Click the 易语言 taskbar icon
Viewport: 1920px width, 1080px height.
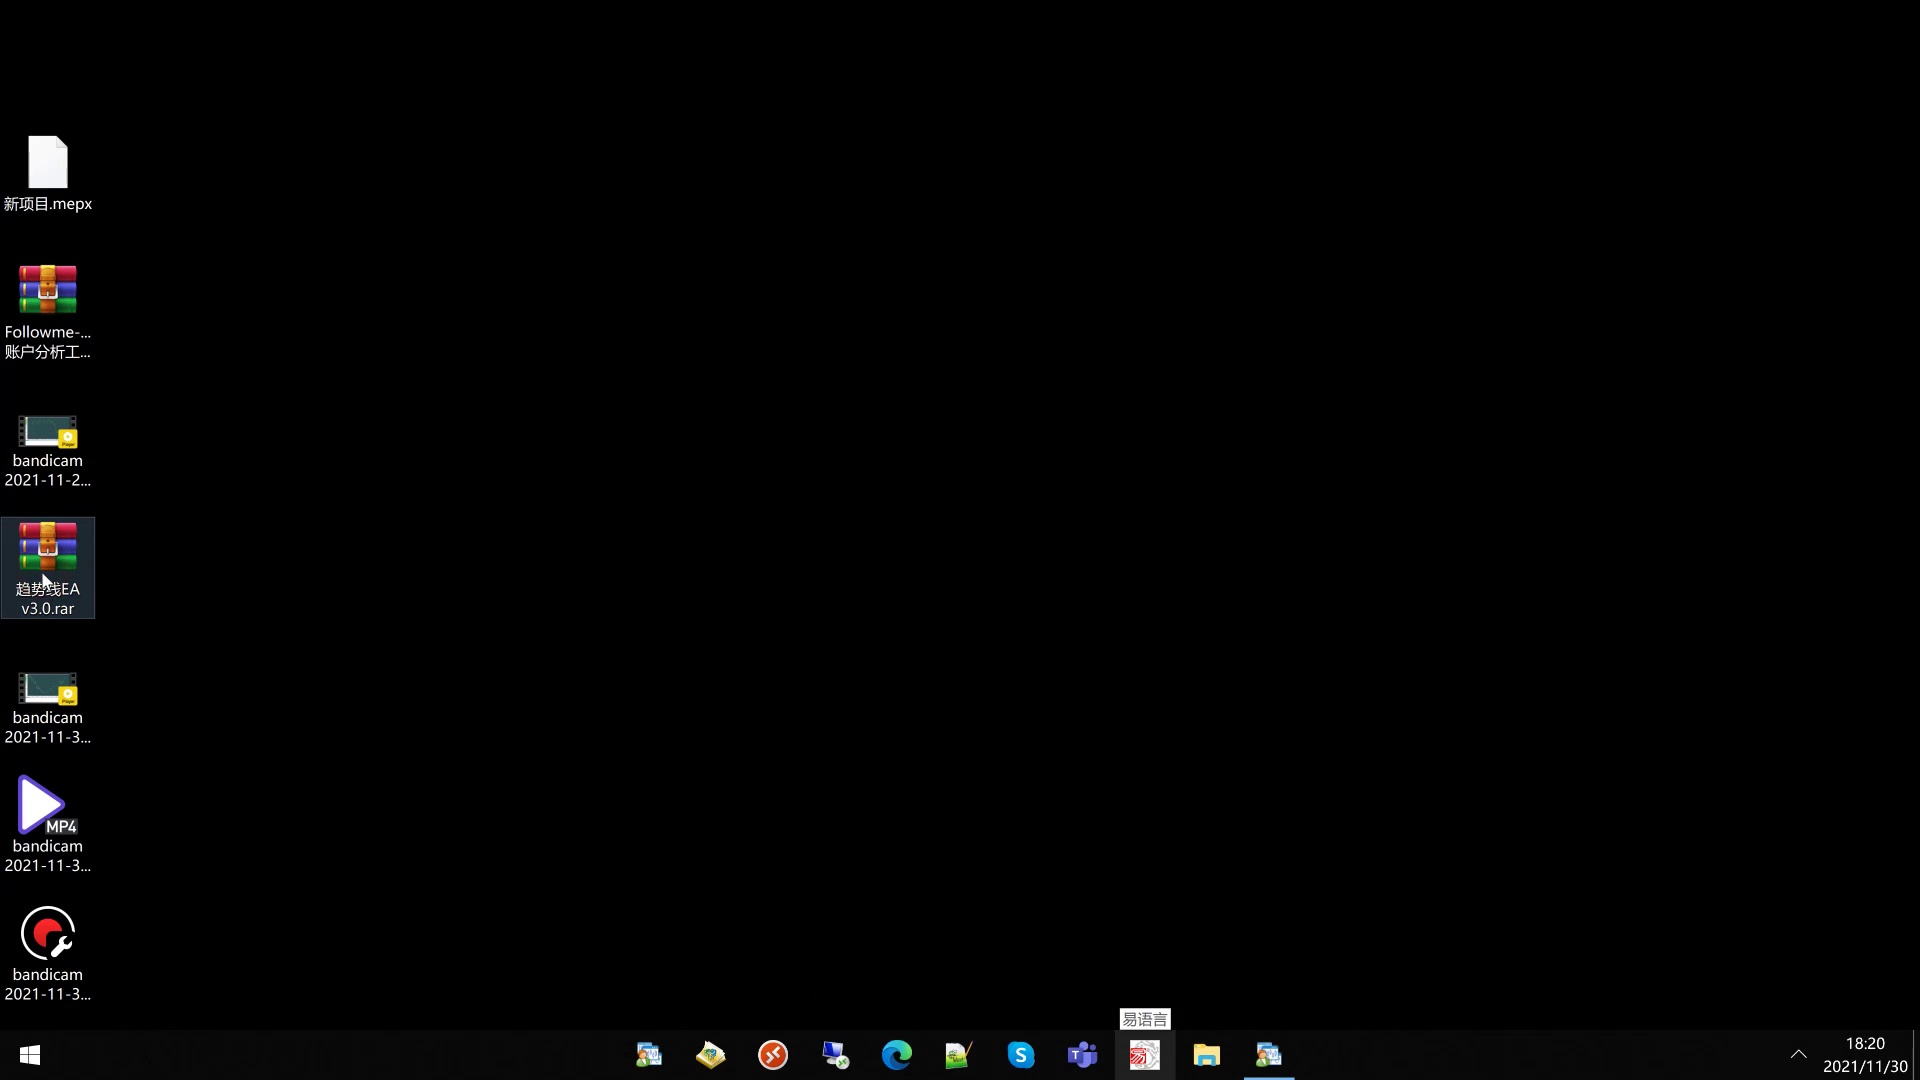coord(1144,1055)
